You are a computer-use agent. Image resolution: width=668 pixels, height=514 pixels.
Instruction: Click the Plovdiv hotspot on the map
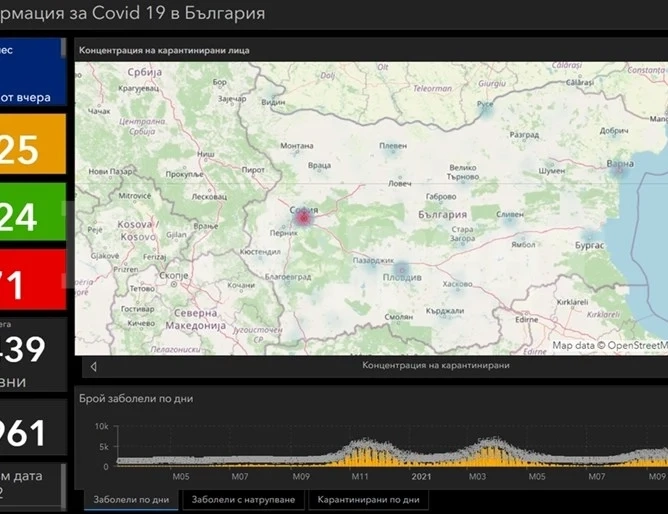(x=401, y=270)
